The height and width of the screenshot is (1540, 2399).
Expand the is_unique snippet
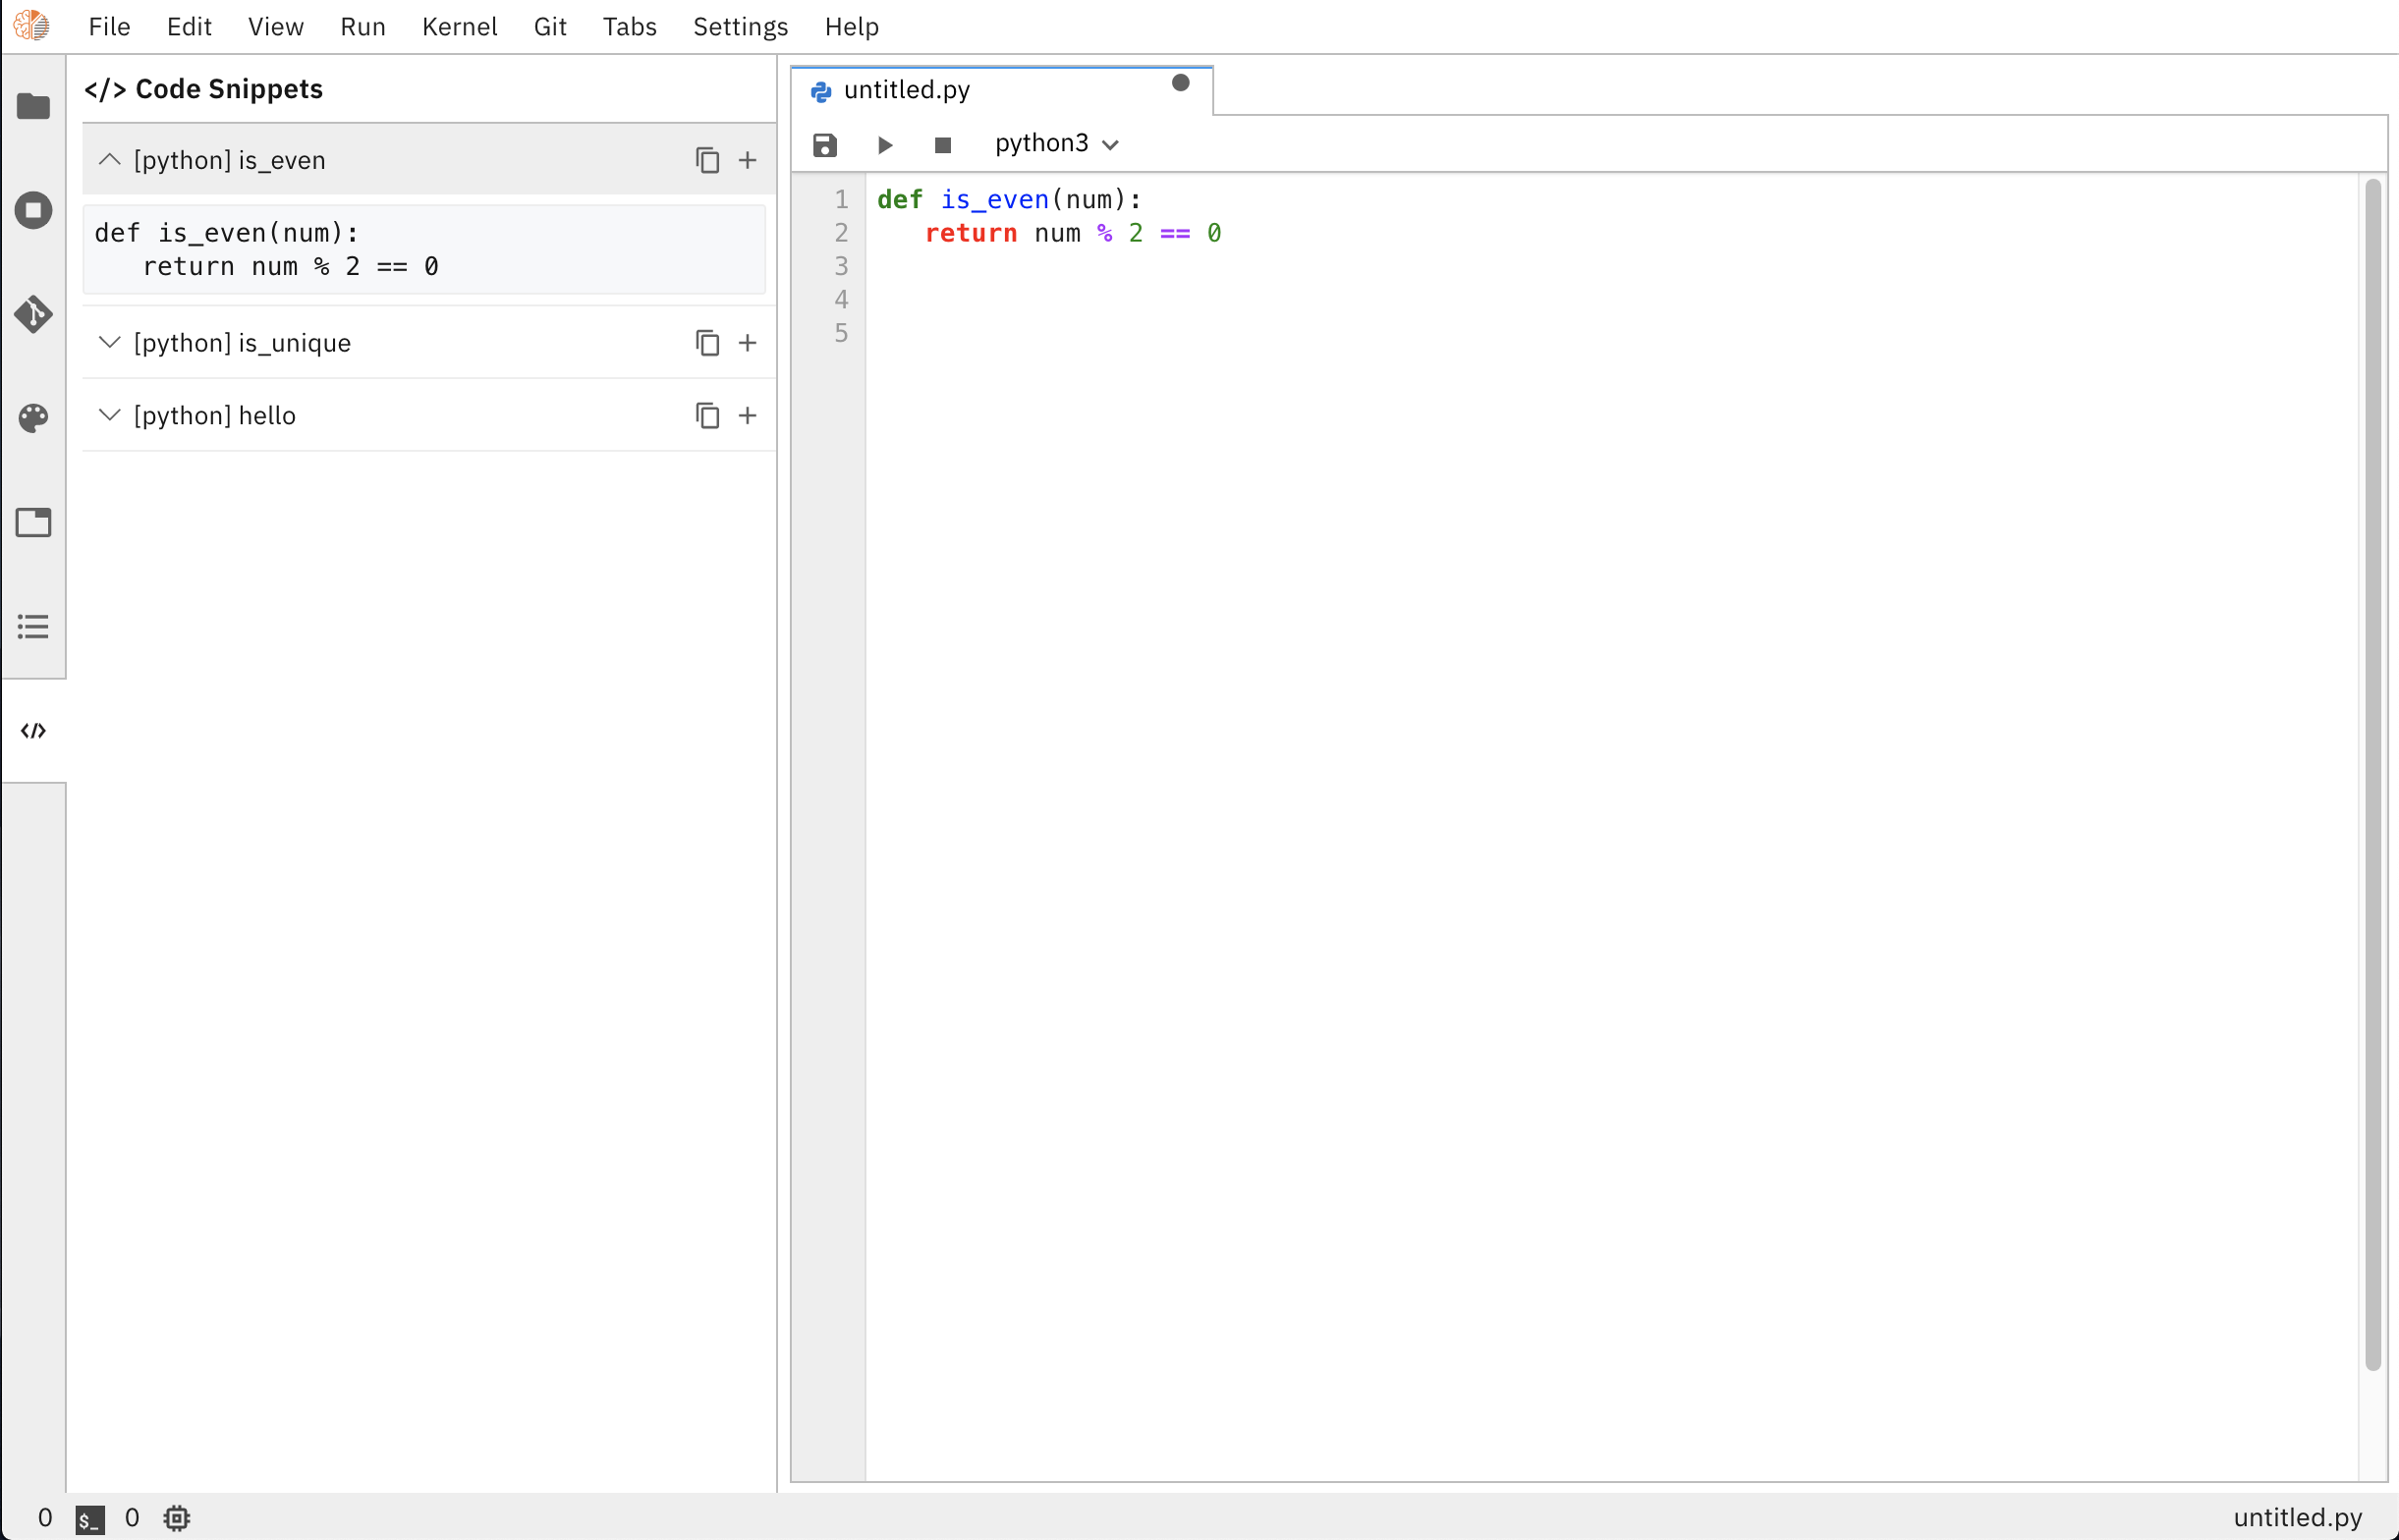[110, 343]
